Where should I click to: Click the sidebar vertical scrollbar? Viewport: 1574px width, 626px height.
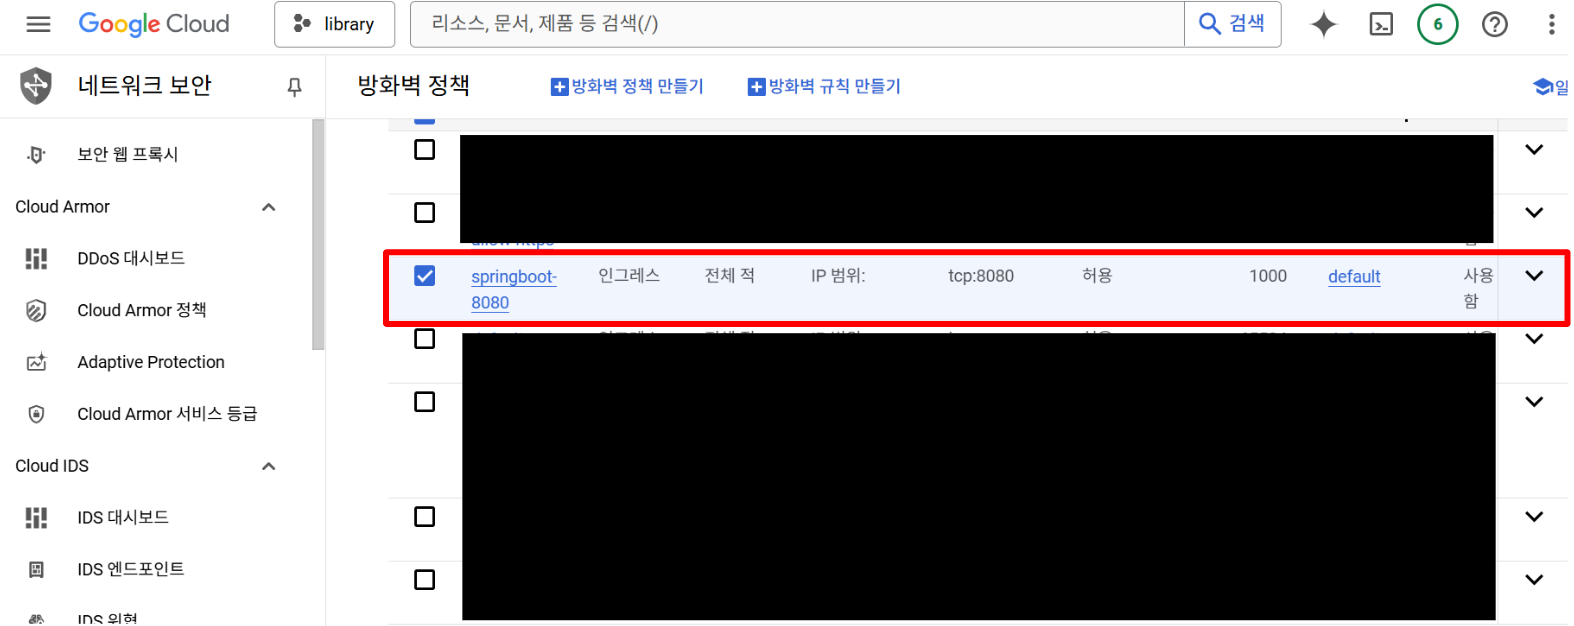[318, 235]
